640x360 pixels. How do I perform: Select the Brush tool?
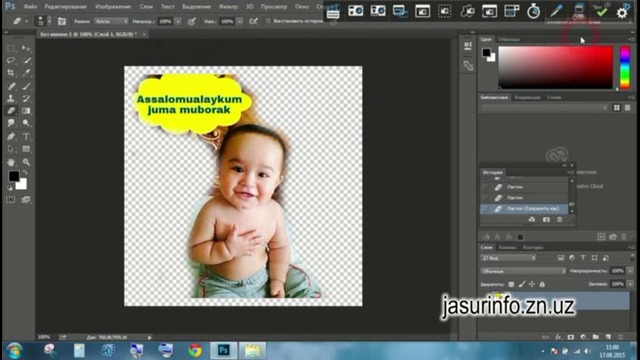(26, 86)
